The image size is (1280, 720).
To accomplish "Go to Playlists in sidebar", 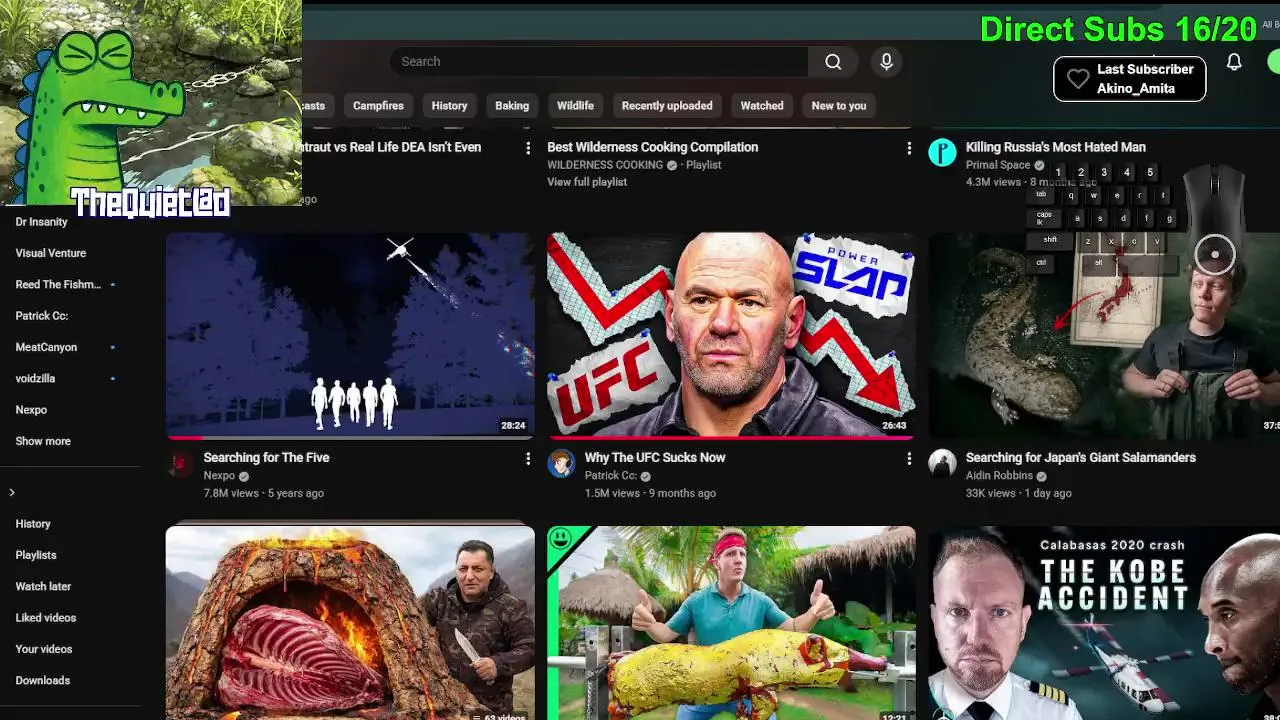I will tap(36, 555).
